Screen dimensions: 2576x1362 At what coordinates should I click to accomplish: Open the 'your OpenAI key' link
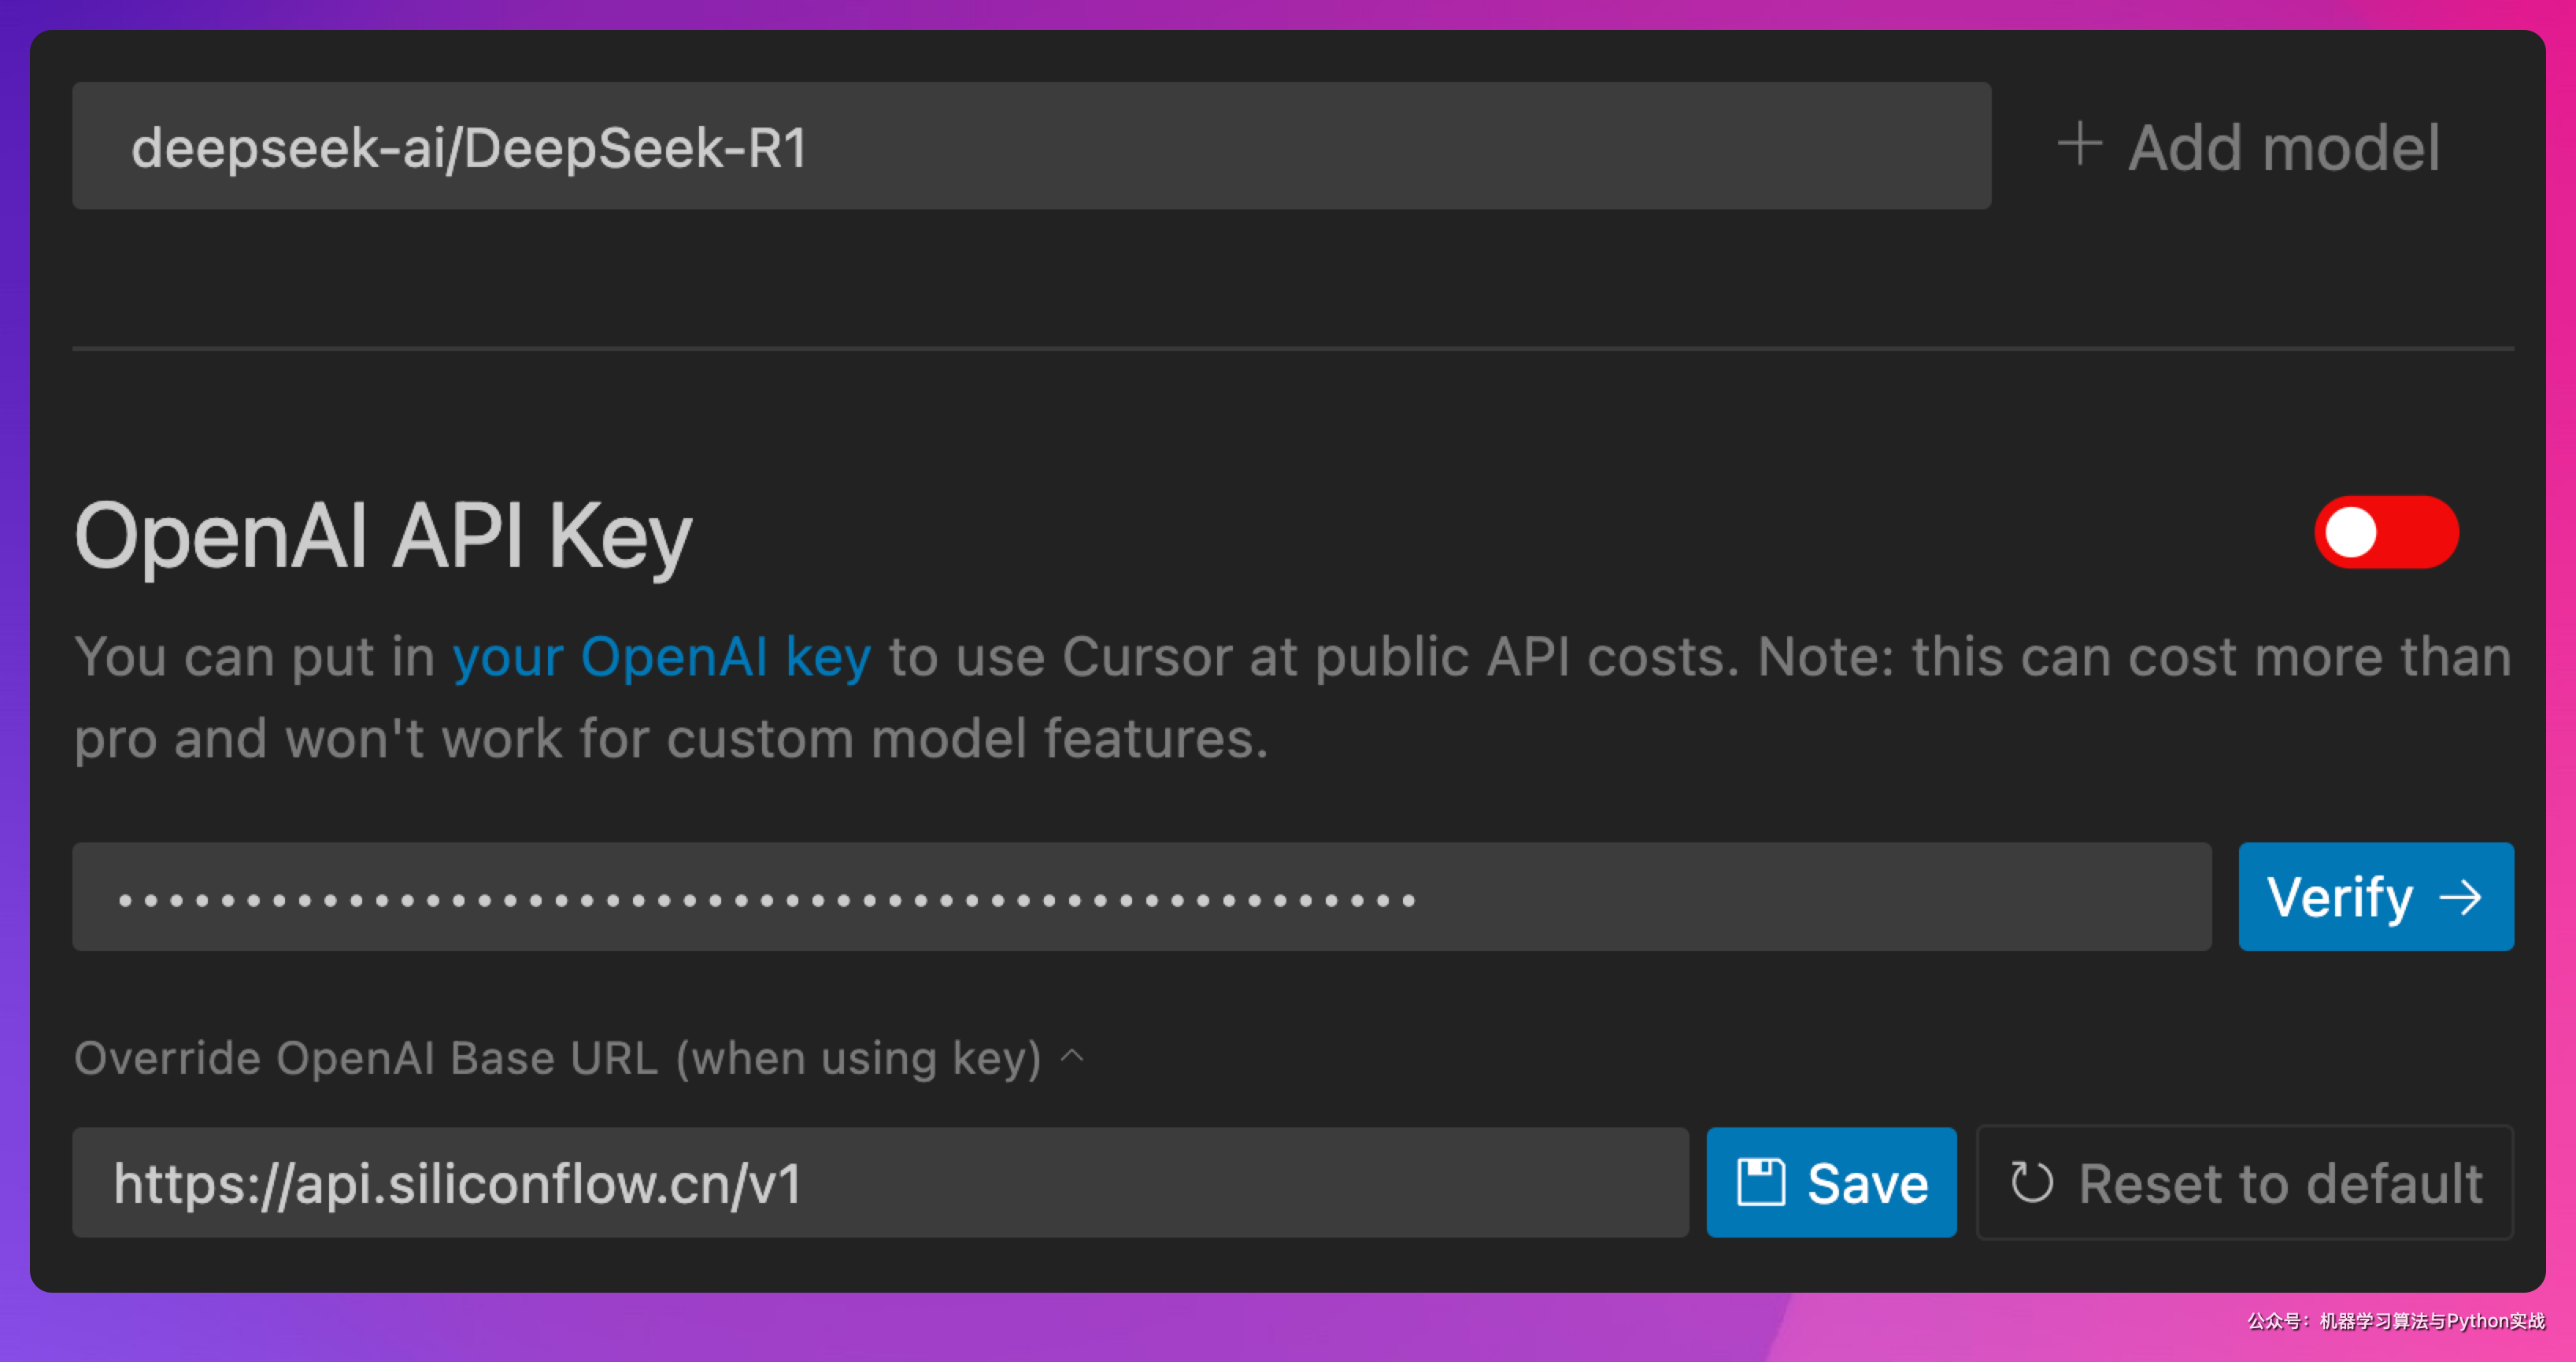click(661, 657)
